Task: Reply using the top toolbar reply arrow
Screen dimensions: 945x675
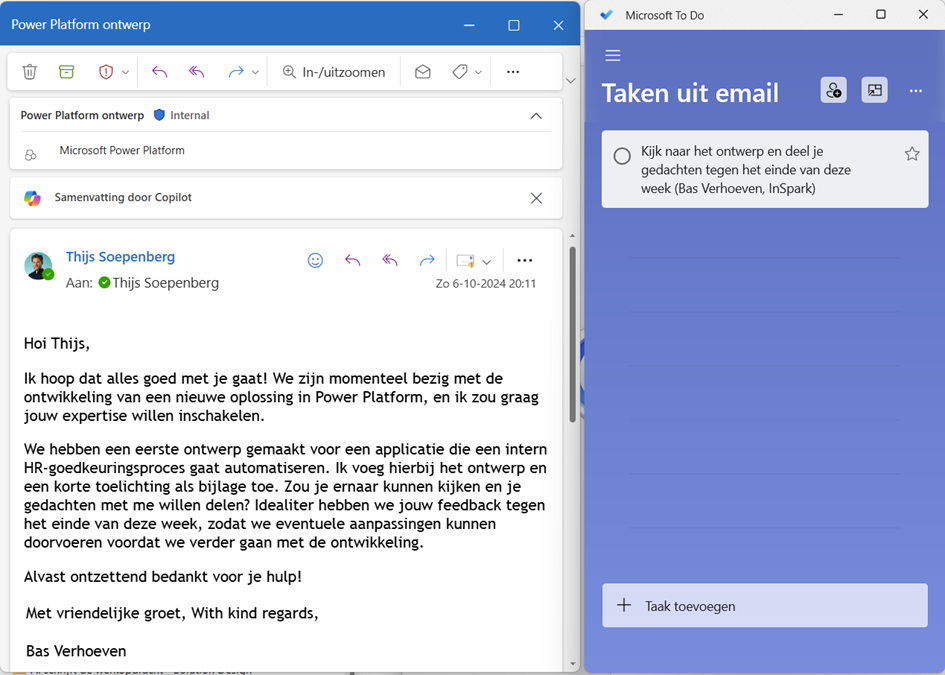Action: pyautogui.click(x=160, y=72)
